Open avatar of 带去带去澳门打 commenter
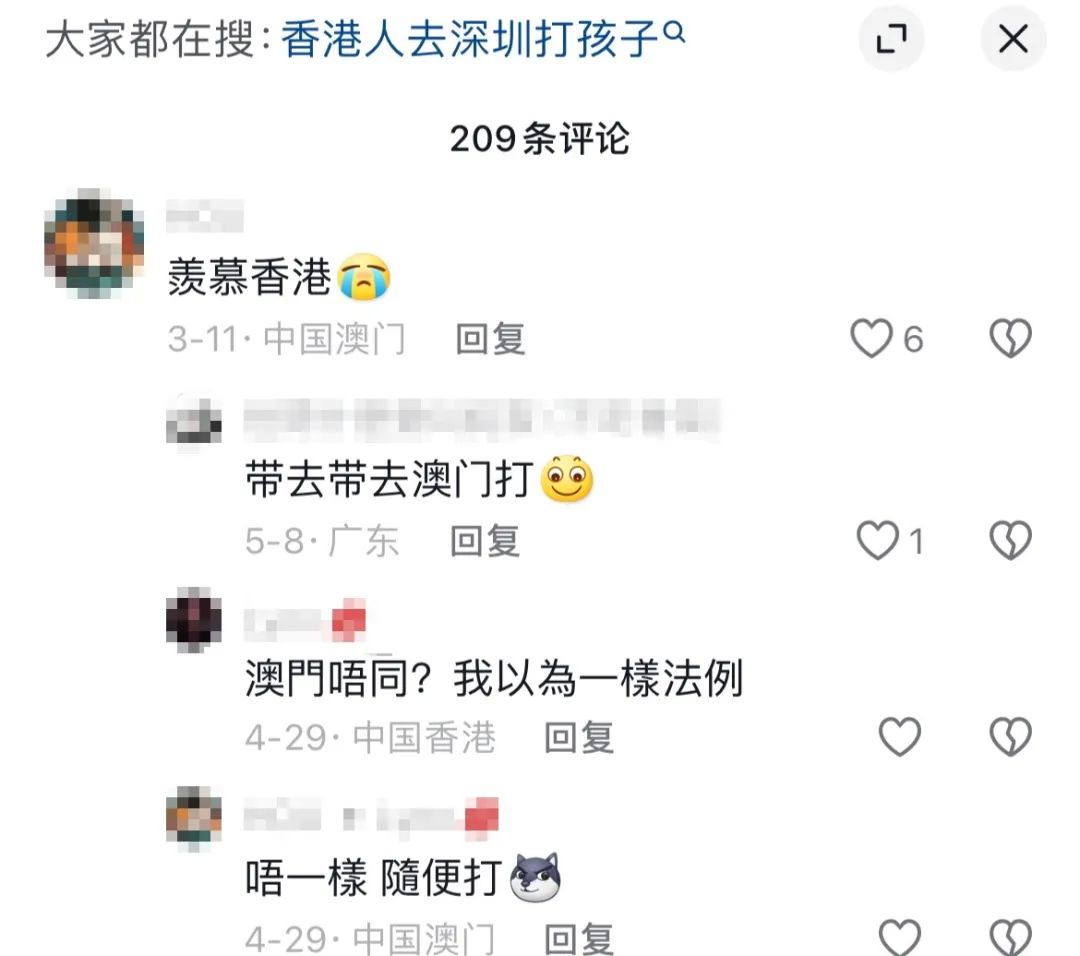This screenshot has height=956, width=1080. tap(194, 422)
